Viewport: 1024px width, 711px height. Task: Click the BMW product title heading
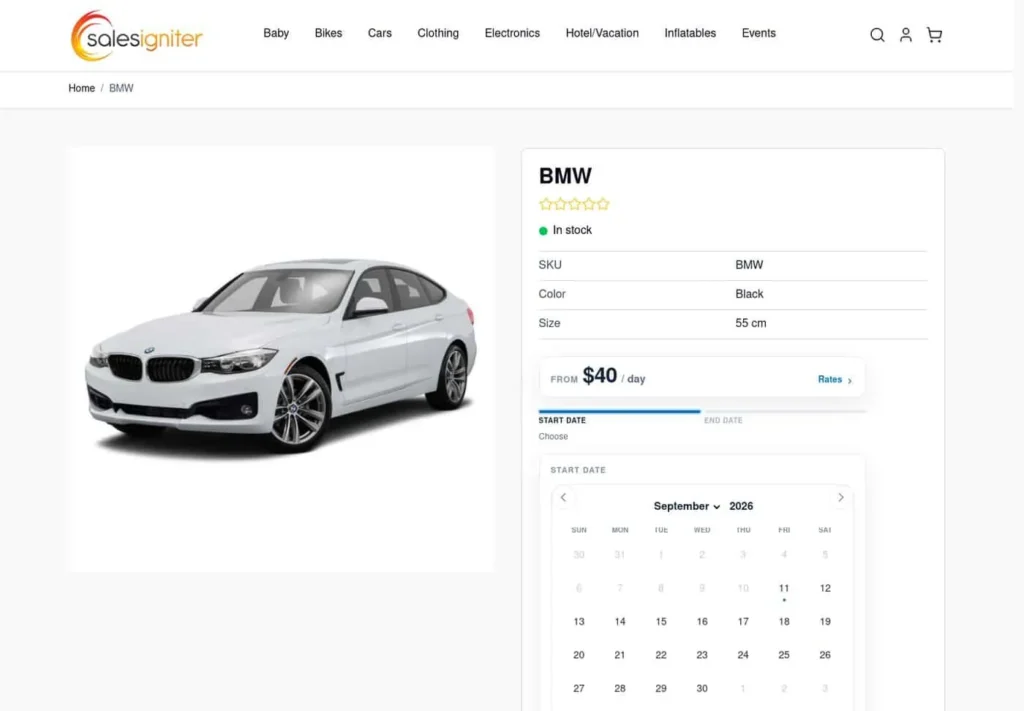(565, 176)
